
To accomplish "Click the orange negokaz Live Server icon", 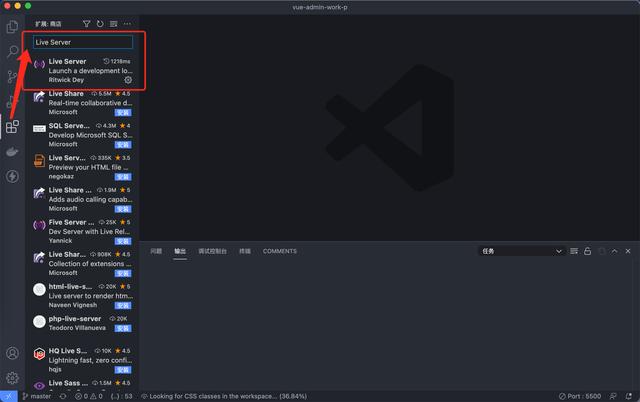I will coord(39,161).
